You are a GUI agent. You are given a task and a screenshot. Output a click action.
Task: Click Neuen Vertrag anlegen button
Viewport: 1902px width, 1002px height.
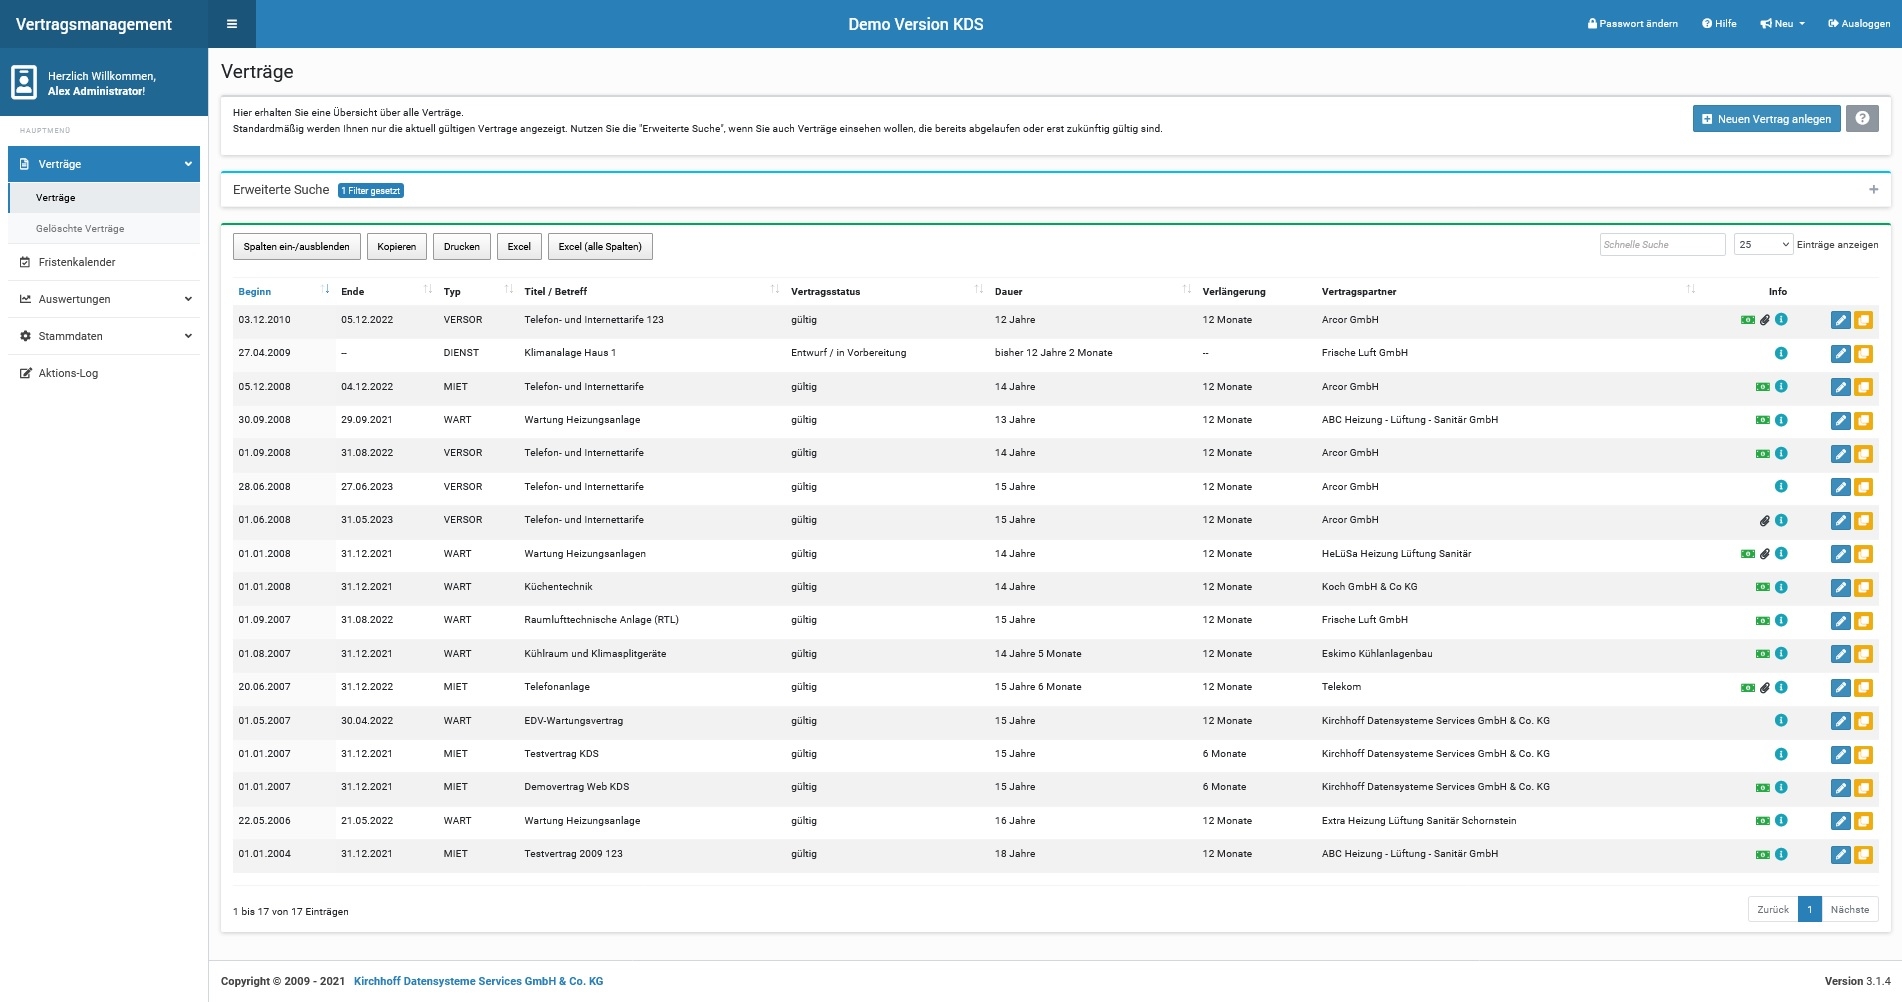(x=1766, y=119)
